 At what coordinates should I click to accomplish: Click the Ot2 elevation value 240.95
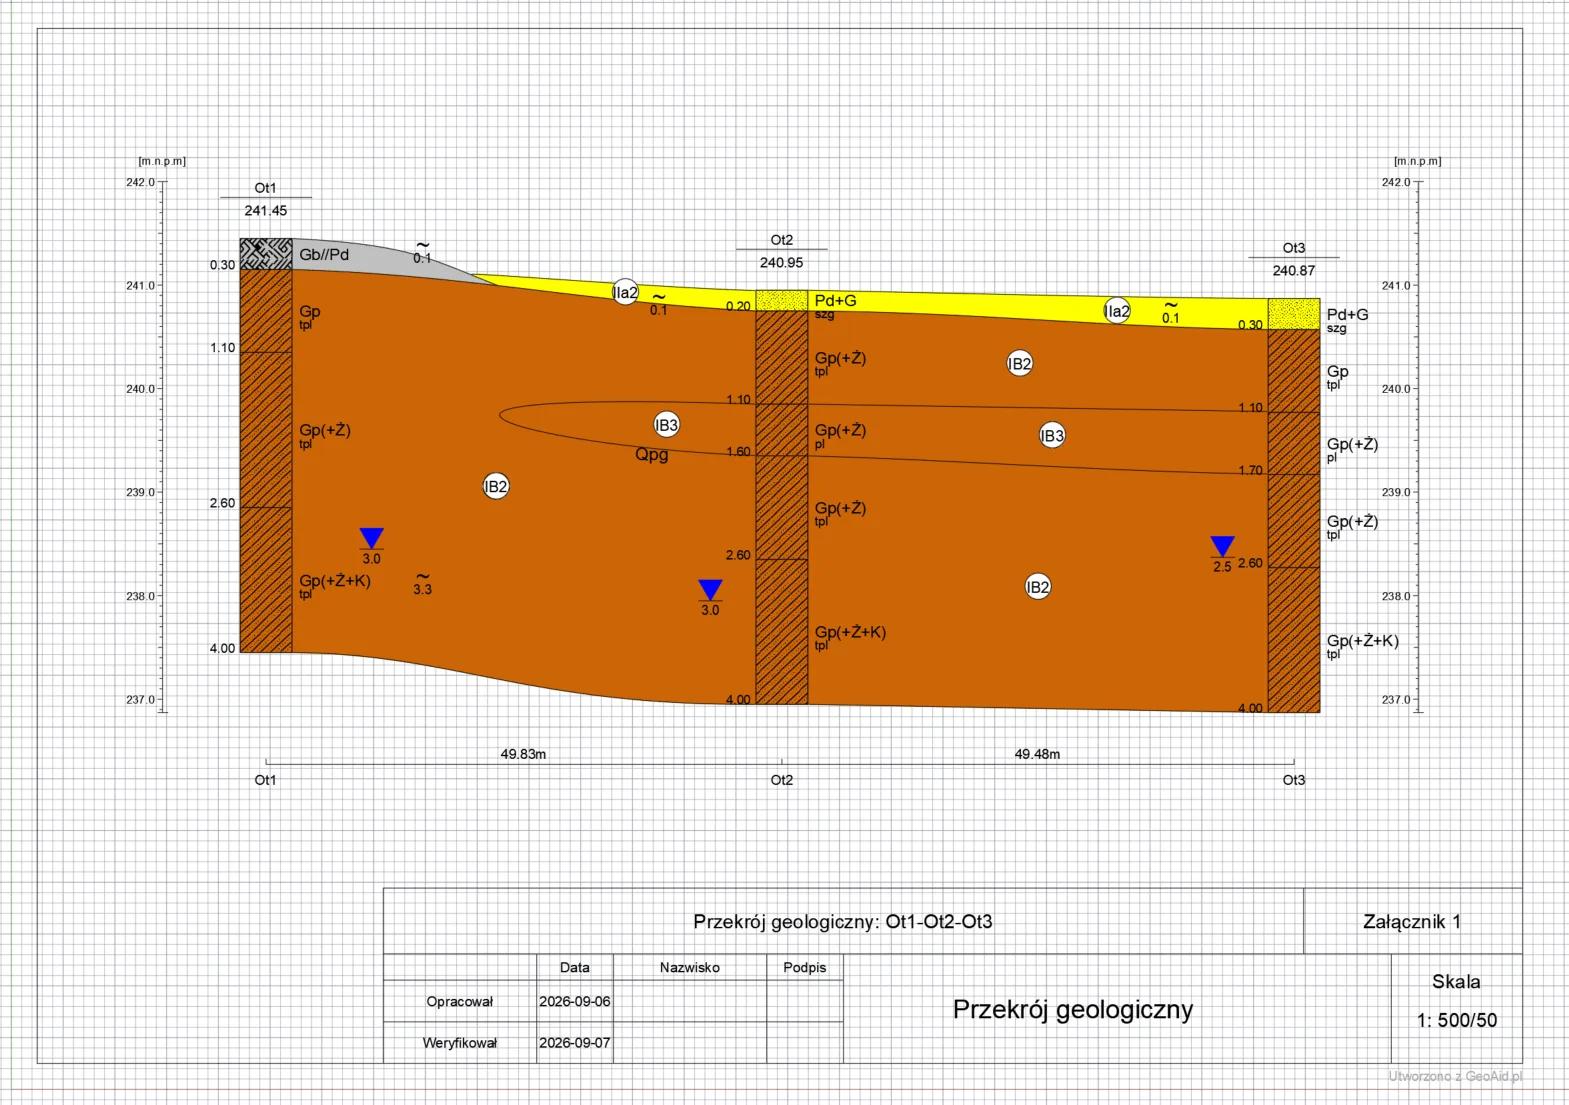click(x=781, y=263)
